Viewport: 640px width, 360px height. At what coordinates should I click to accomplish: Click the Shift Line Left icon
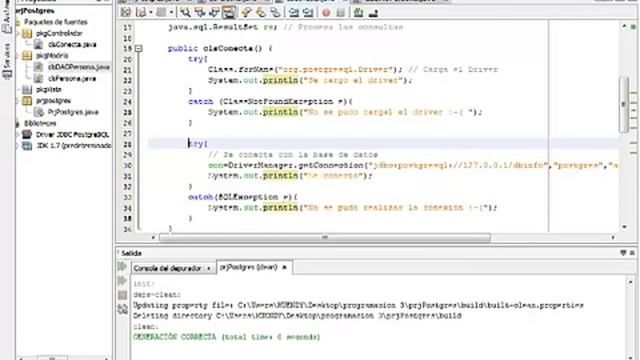click(x=293, y=13)
